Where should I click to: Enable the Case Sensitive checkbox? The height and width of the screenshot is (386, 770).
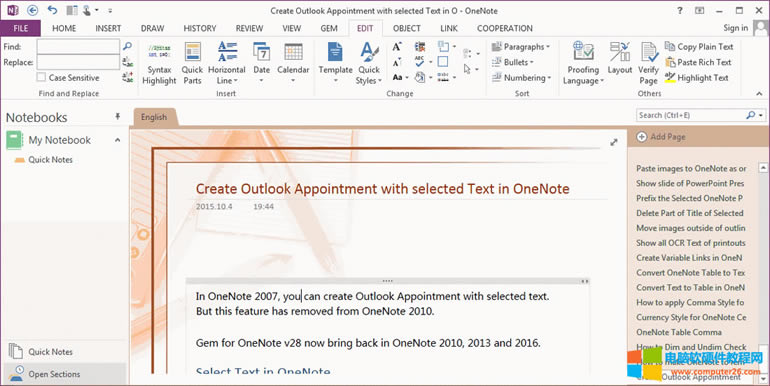[42, 78]
